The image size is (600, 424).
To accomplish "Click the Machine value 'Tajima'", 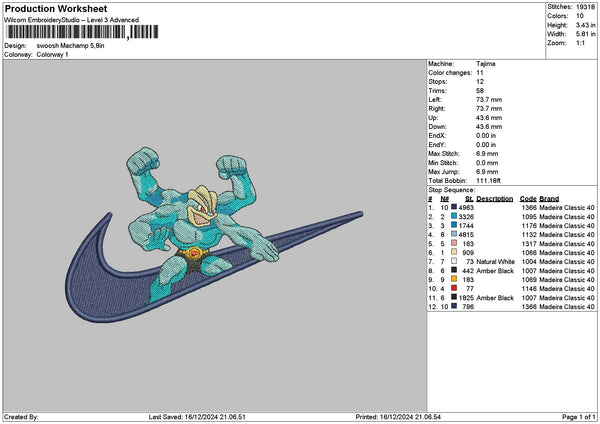I will point(486,64).
